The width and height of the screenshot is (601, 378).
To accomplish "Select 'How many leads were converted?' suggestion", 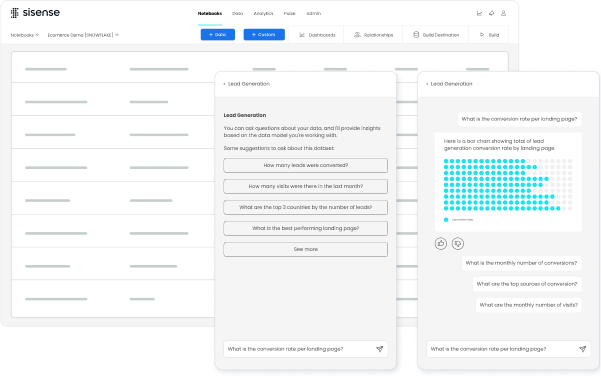I will coord(305,165).
